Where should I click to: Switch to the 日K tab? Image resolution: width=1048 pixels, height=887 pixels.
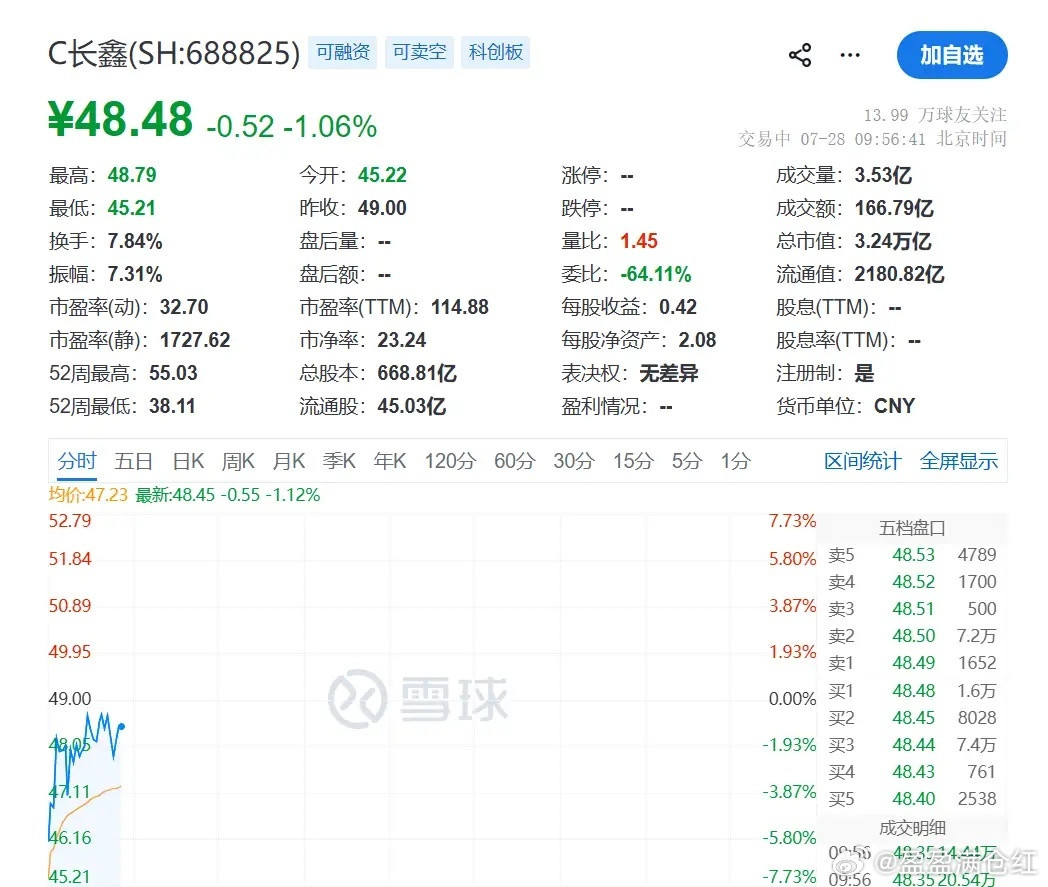tap(188, 461)
